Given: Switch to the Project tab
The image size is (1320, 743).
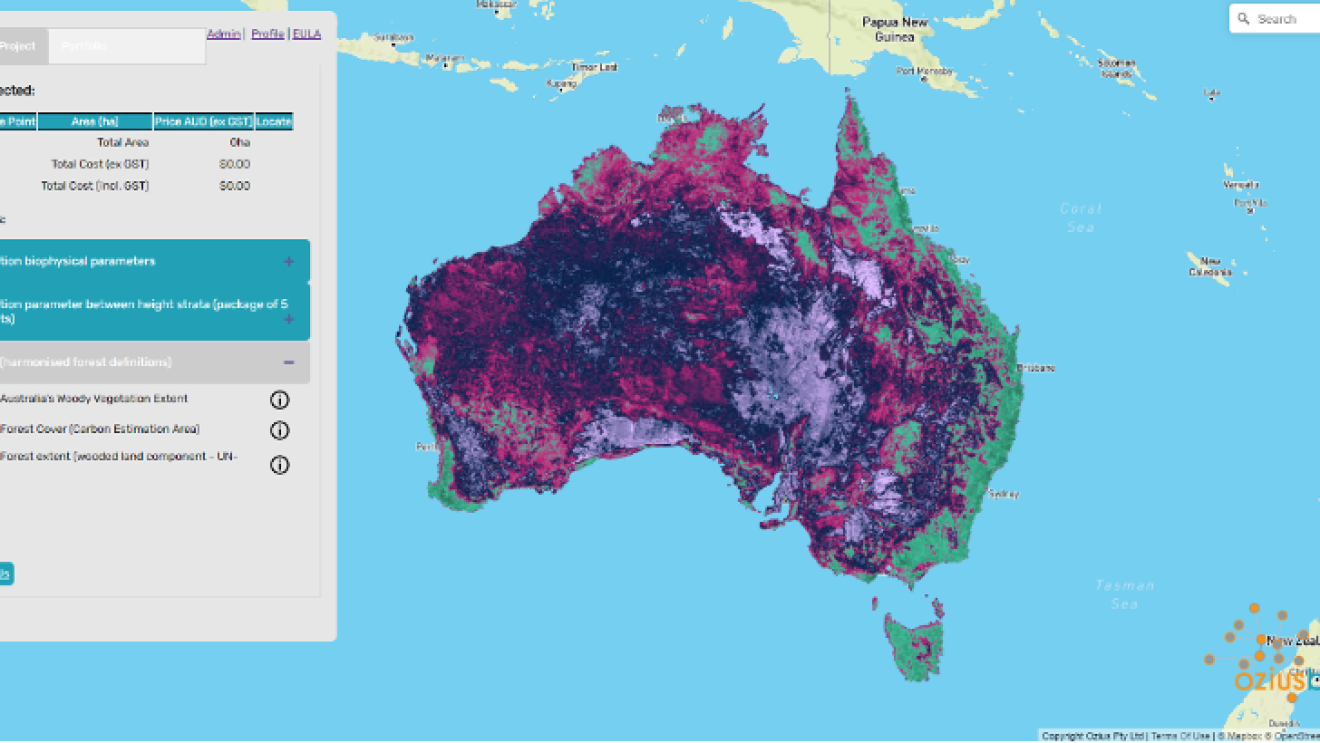Looking at the screenshot, I should [x=18, y=46].
